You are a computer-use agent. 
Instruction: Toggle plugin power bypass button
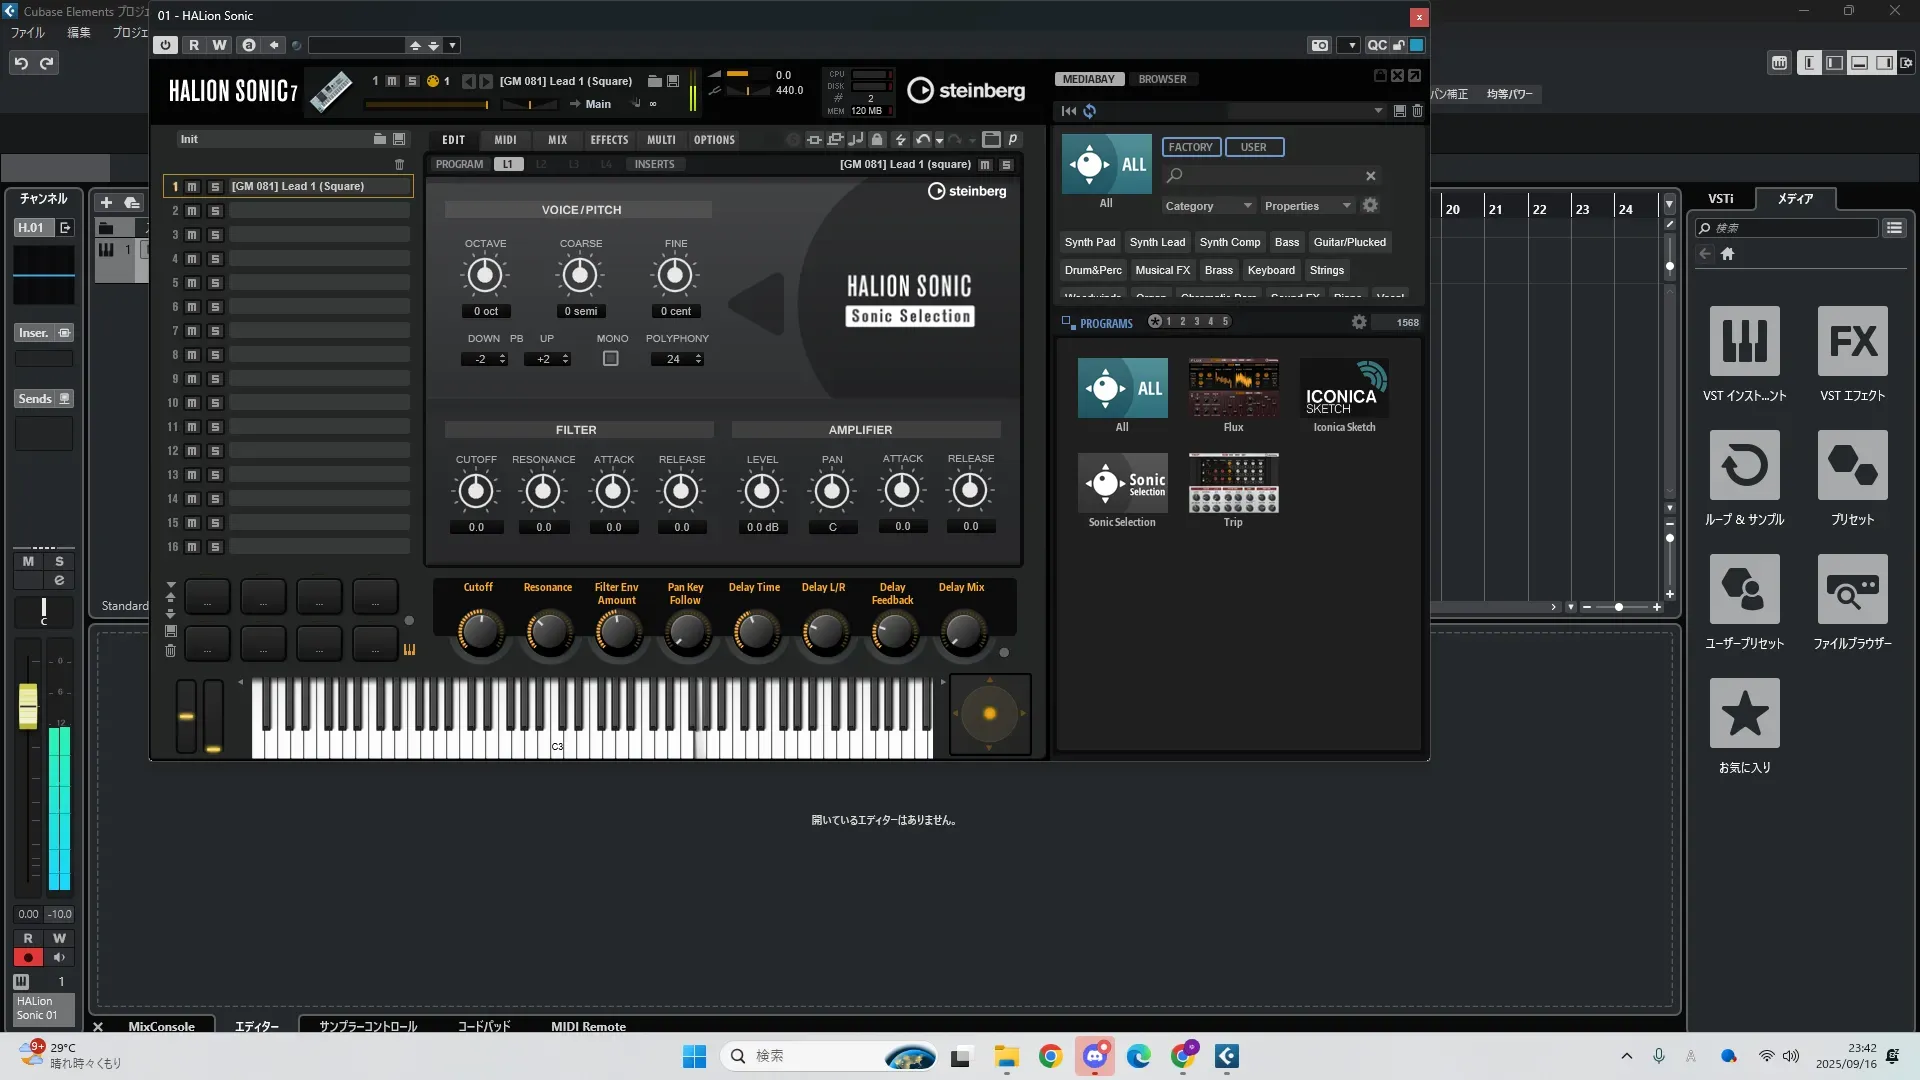(166, 45)
